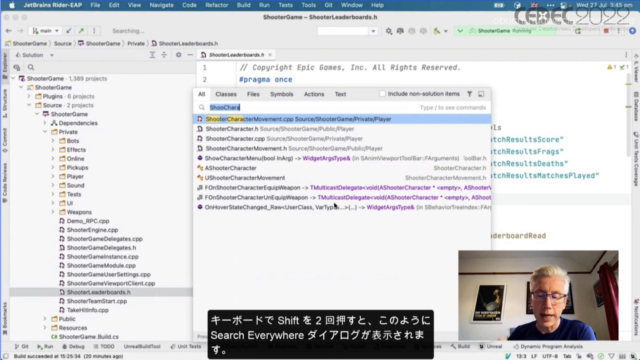
Task: Select ShooterGame.Build.cs file
Action: [x=89, y=337]
